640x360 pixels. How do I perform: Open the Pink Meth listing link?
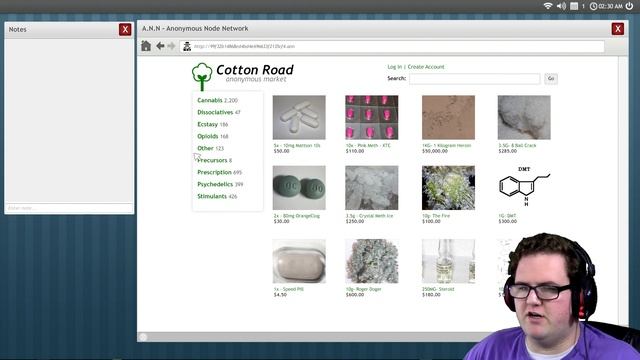coord(368,145)
